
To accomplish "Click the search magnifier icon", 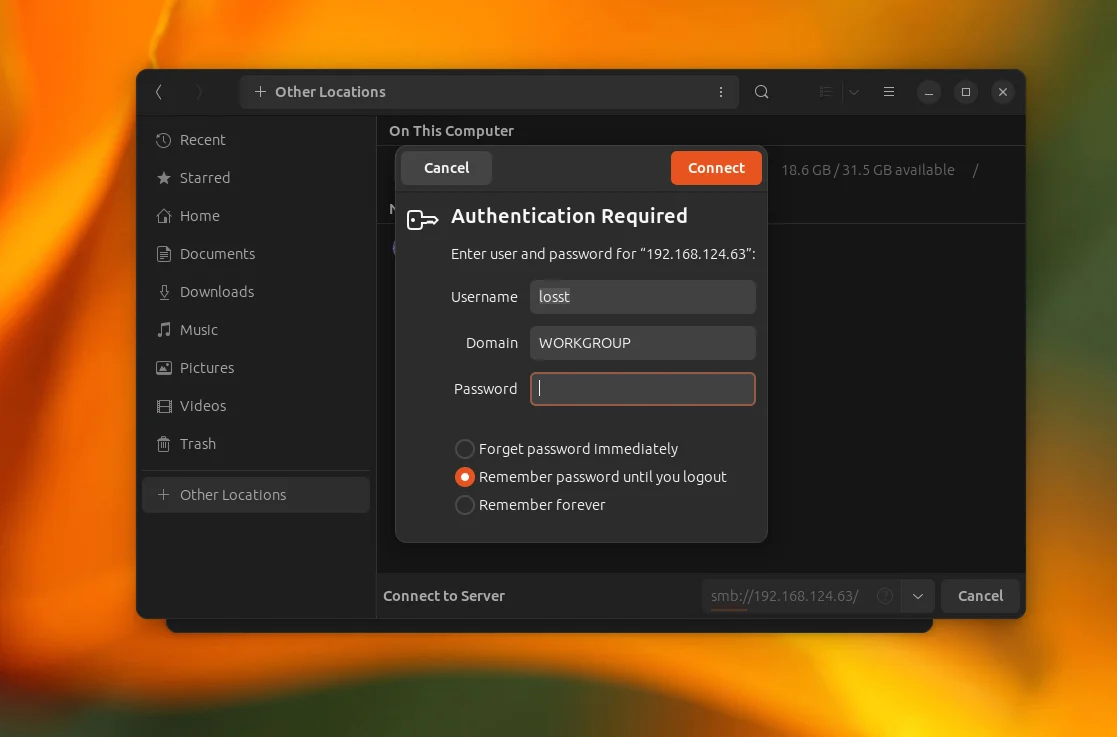I will (x=761, y=92).
